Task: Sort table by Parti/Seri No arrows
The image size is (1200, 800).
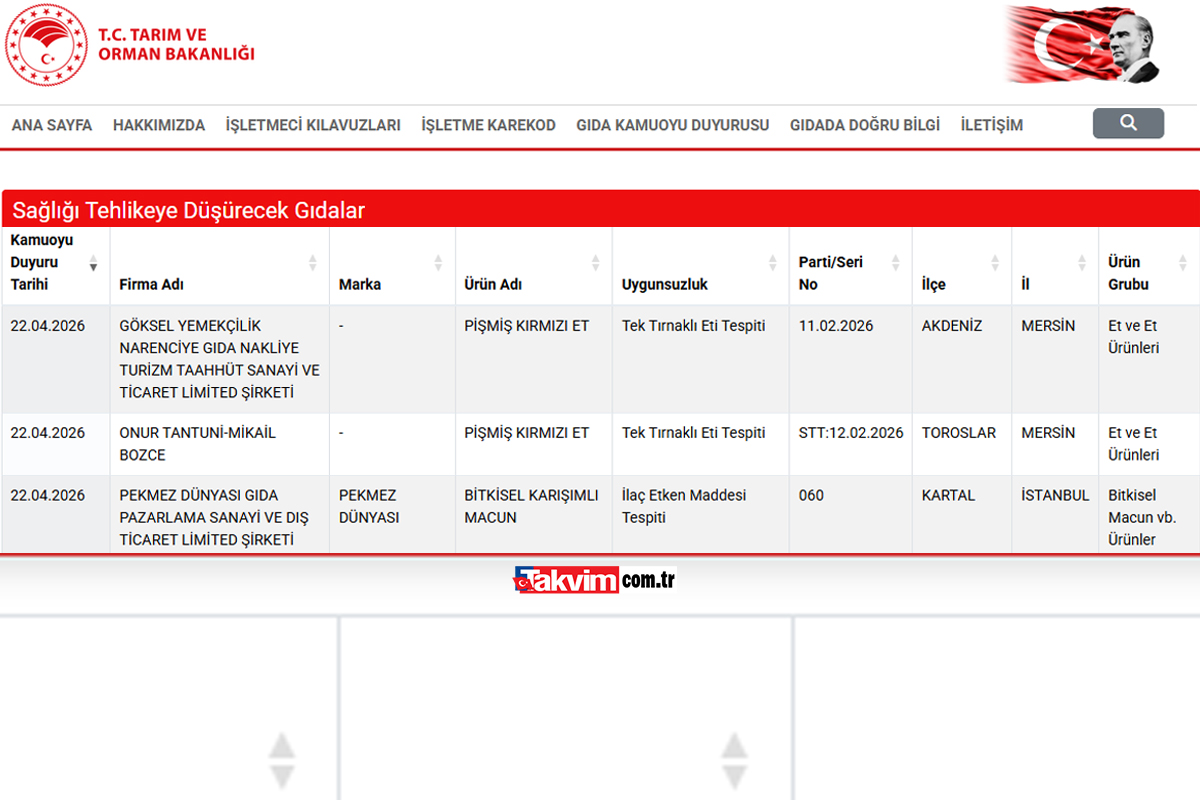Action: click(x=895, y=263)
